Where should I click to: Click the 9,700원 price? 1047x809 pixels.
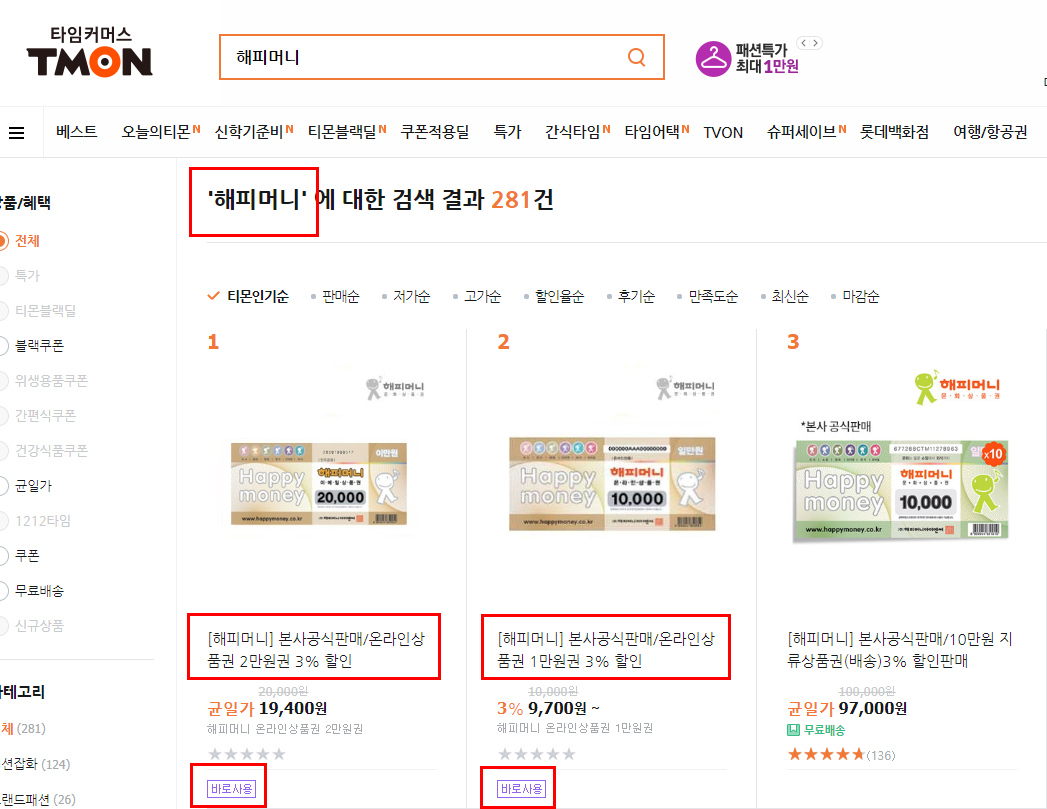tap(557, 708)
